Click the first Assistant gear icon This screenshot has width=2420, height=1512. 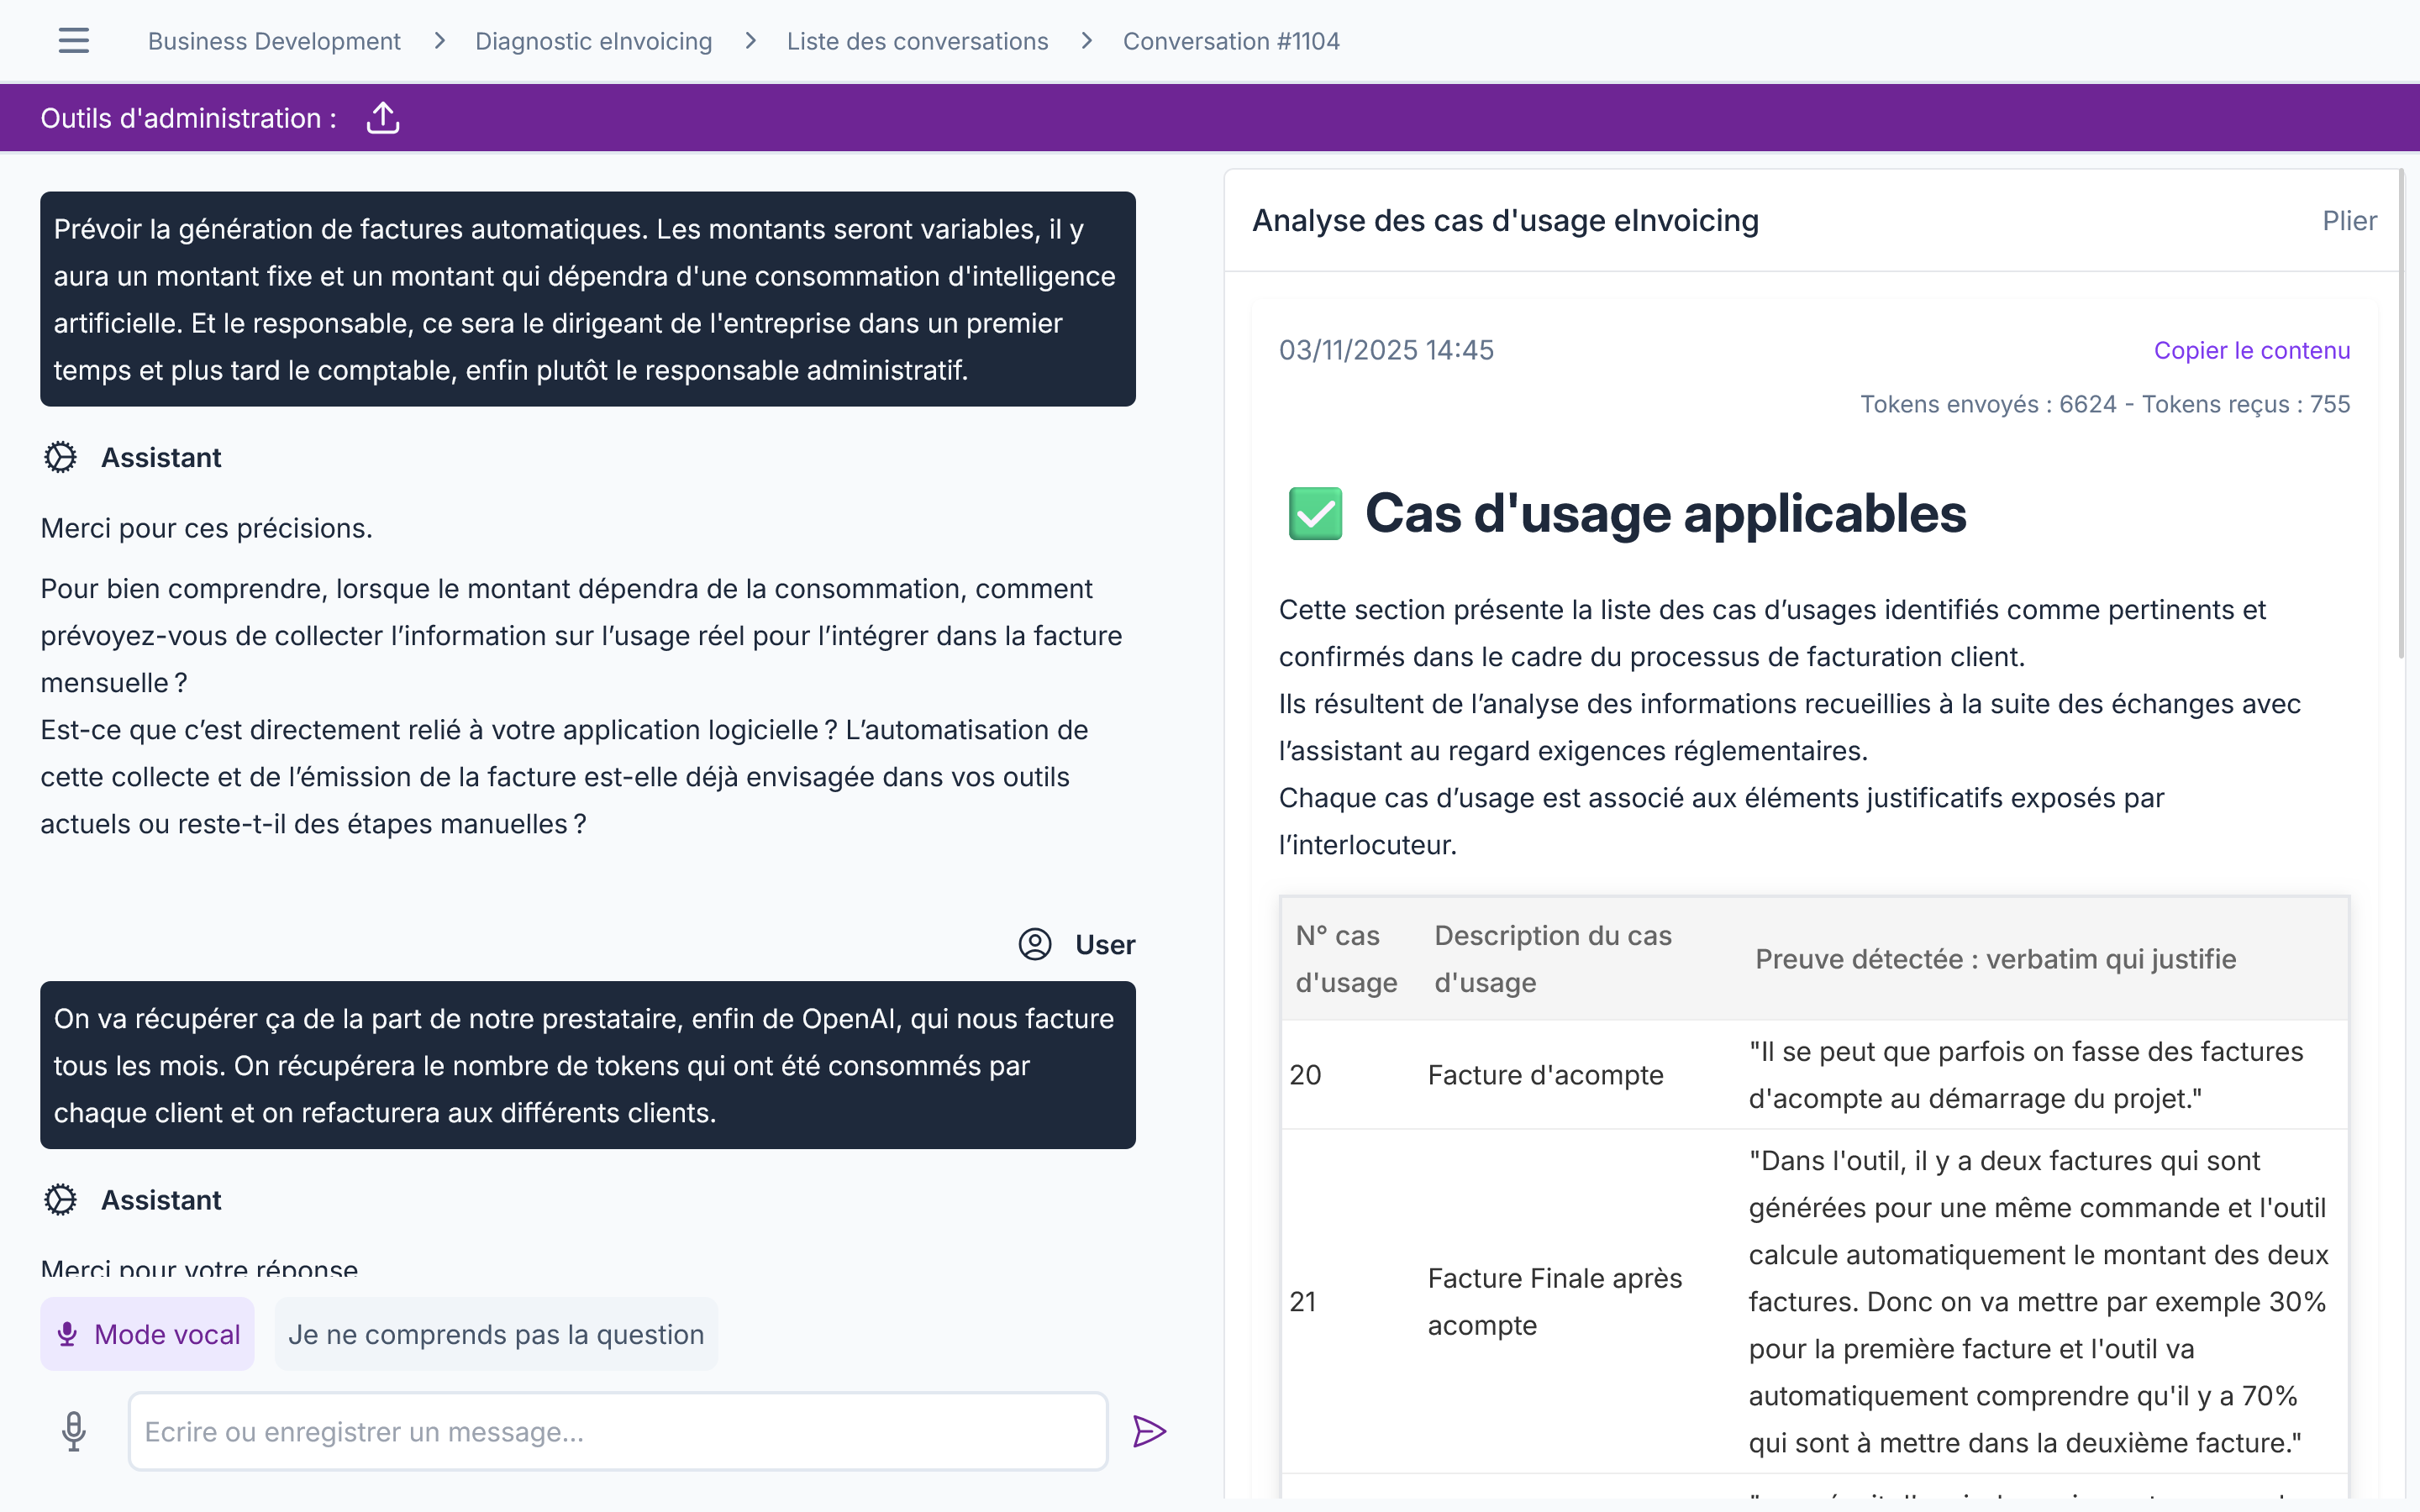click(x=60, y=458)
